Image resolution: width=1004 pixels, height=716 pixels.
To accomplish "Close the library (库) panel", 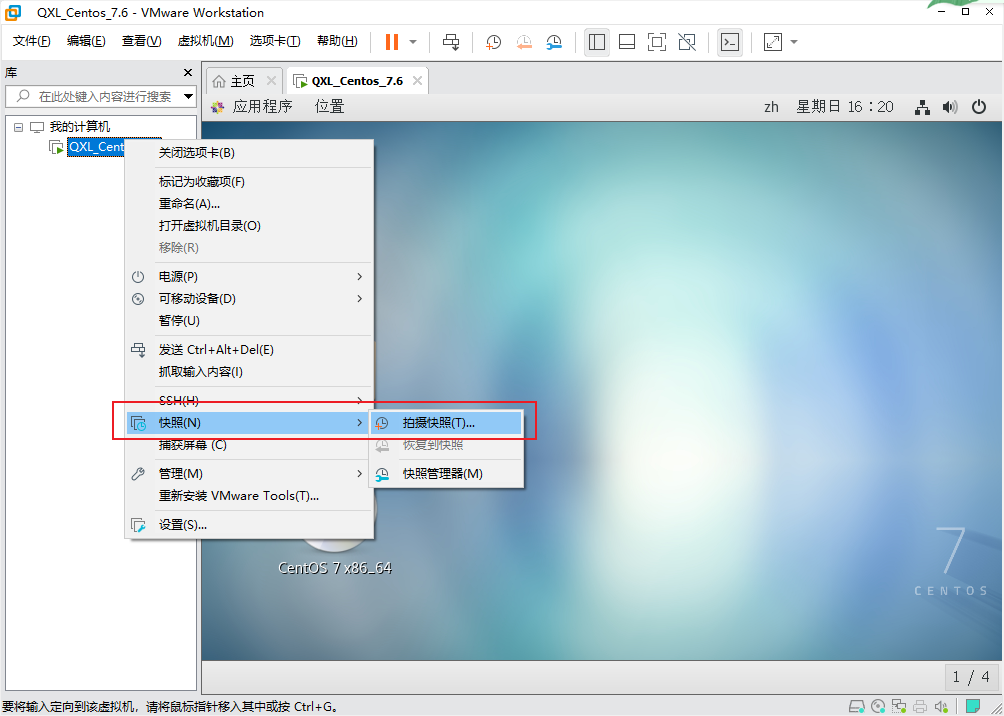I will pyautogui.click(x=188, y=72).
